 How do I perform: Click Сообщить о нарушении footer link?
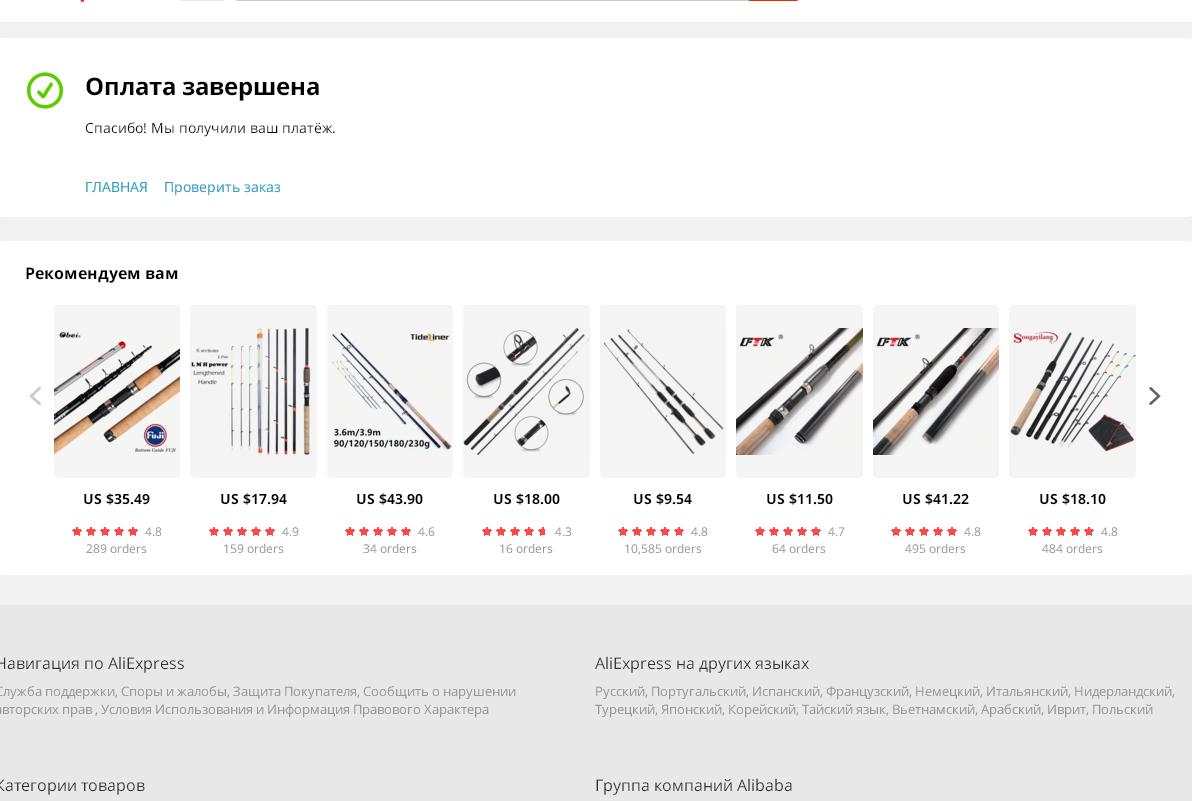(439, 692)
